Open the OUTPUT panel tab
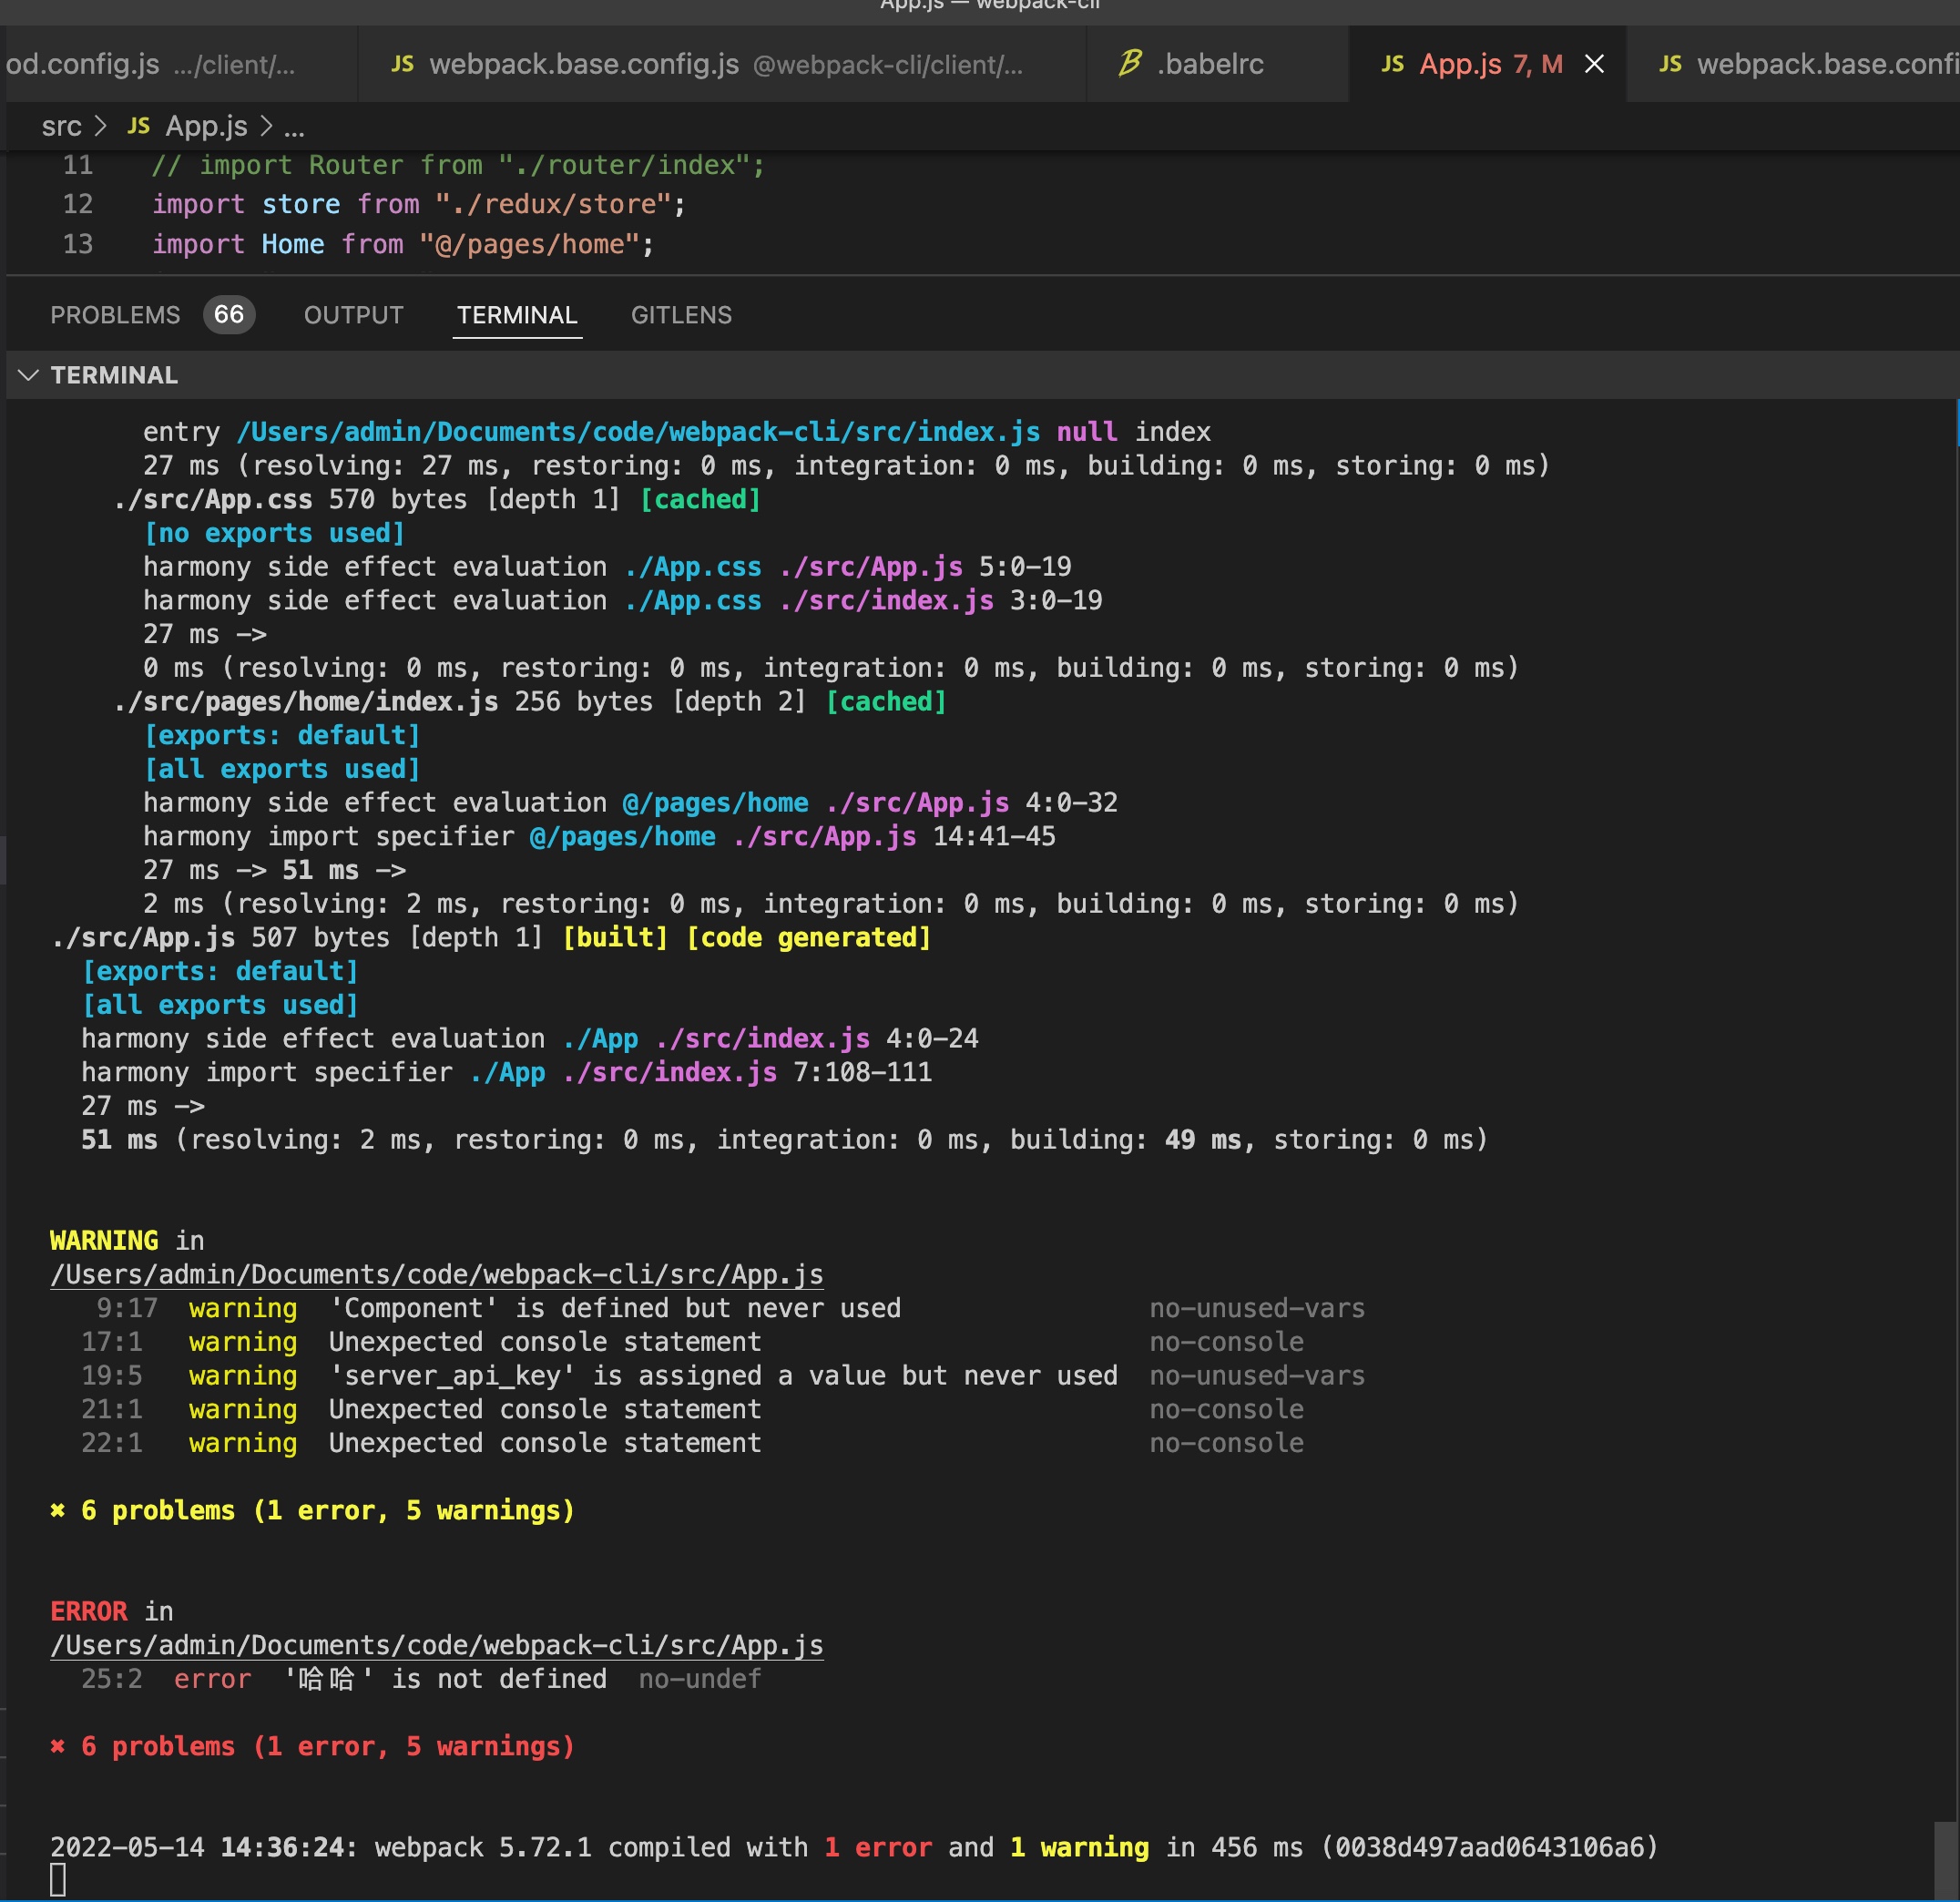The image size is (1960, 1902). tap(353, 315)
